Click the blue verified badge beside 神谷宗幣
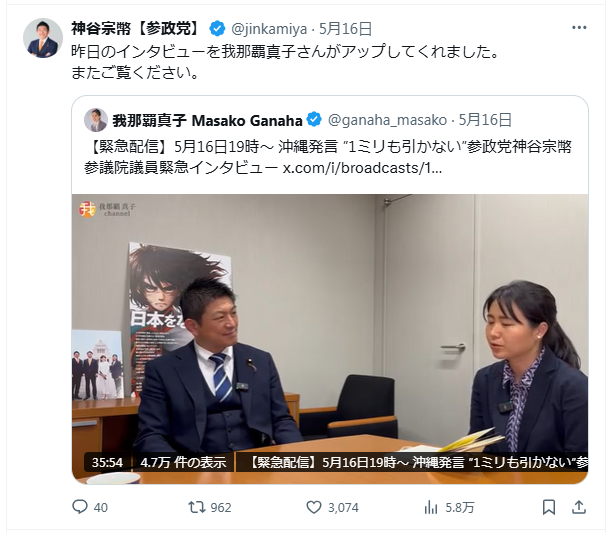This screenshot has height=533, width=614. coord(217,29)
